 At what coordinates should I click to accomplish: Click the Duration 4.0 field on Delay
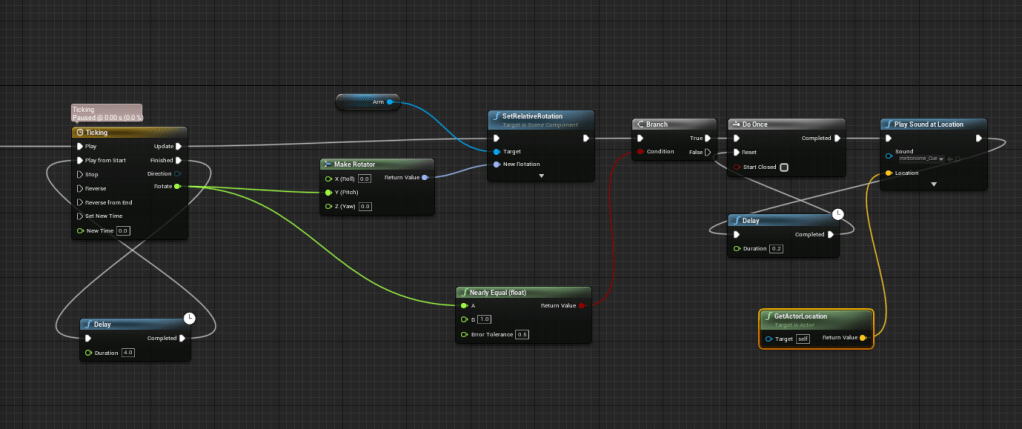point(128,353)
